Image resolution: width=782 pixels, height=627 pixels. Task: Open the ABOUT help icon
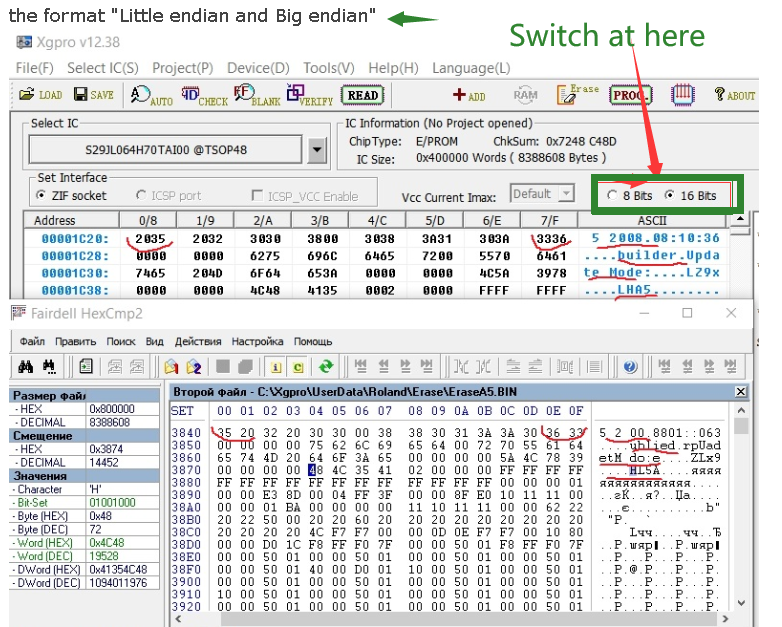(734, 95)
